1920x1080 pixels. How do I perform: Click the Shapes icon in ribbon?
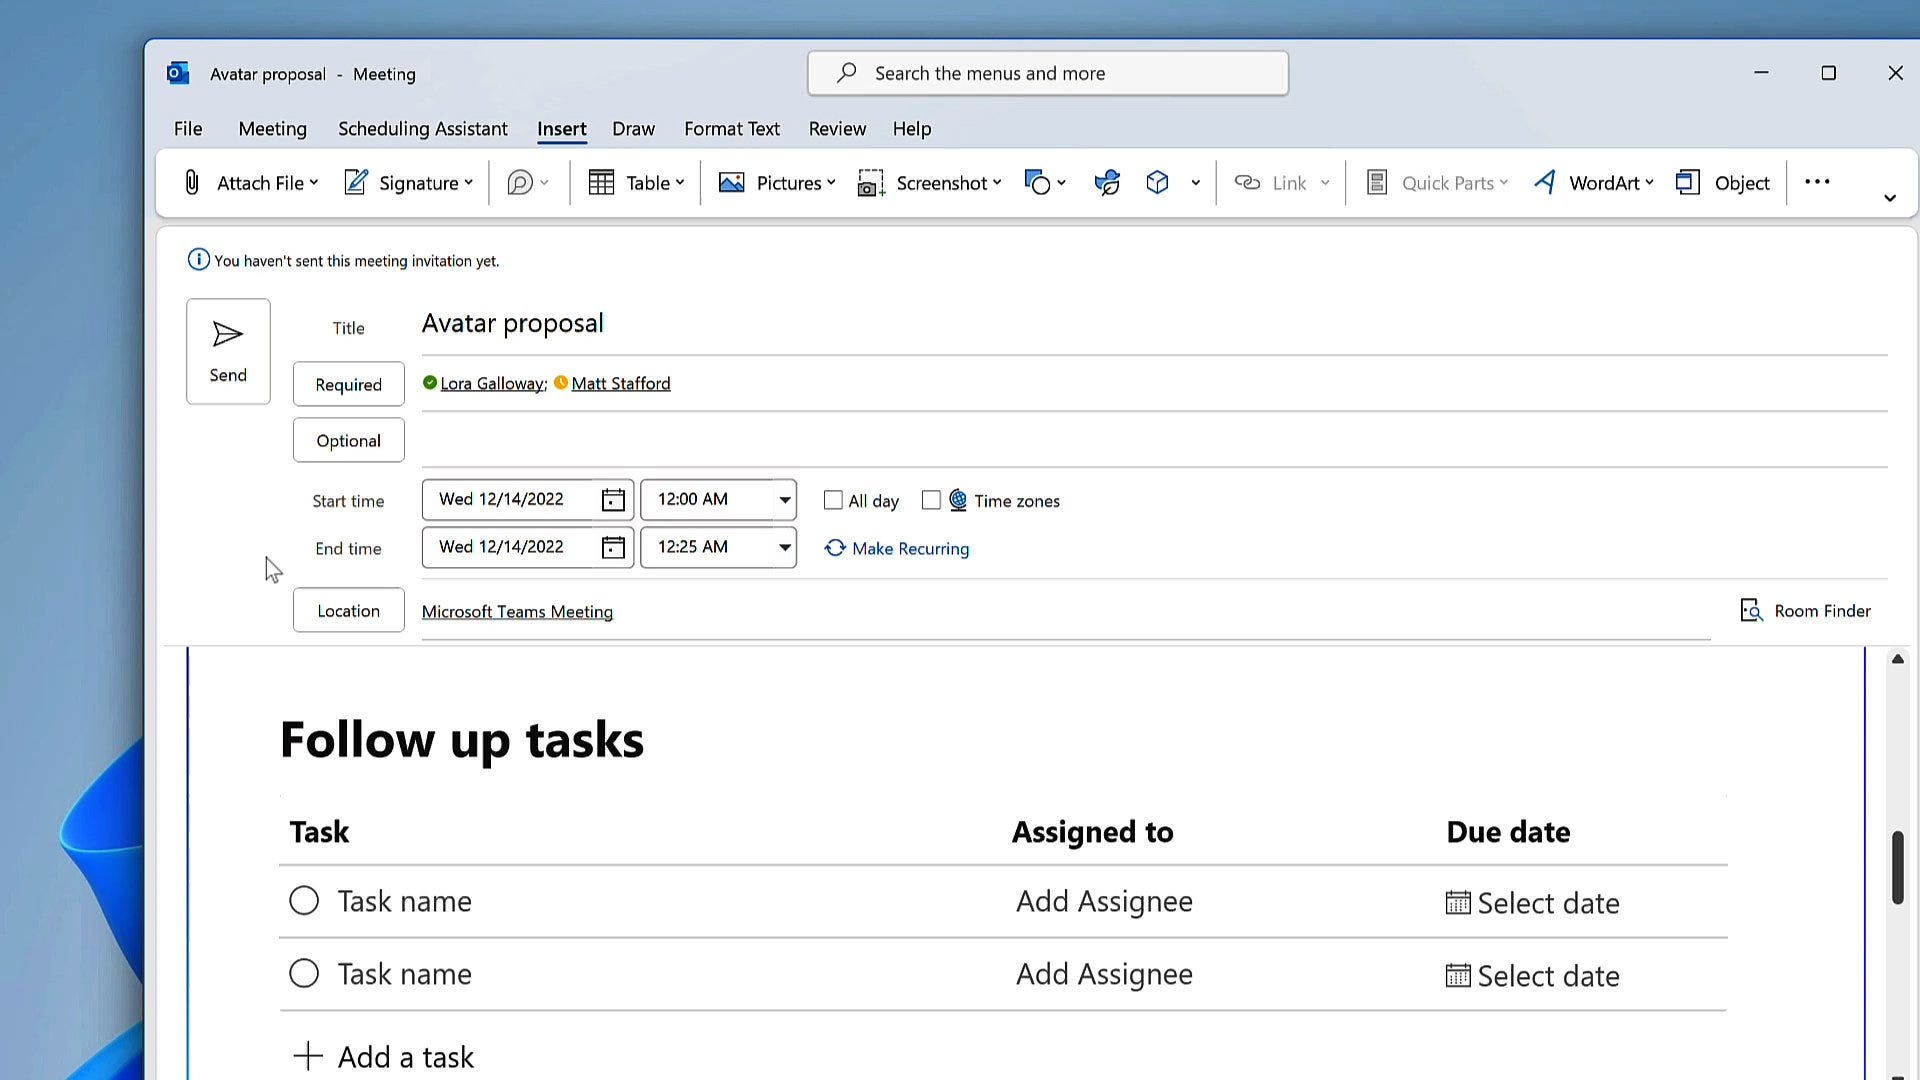pyautogui.click(x=1037, y=182)
